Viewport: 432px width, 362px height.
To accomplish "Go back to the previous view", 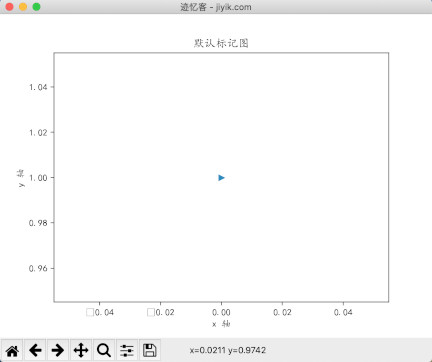I will (35, 350).
